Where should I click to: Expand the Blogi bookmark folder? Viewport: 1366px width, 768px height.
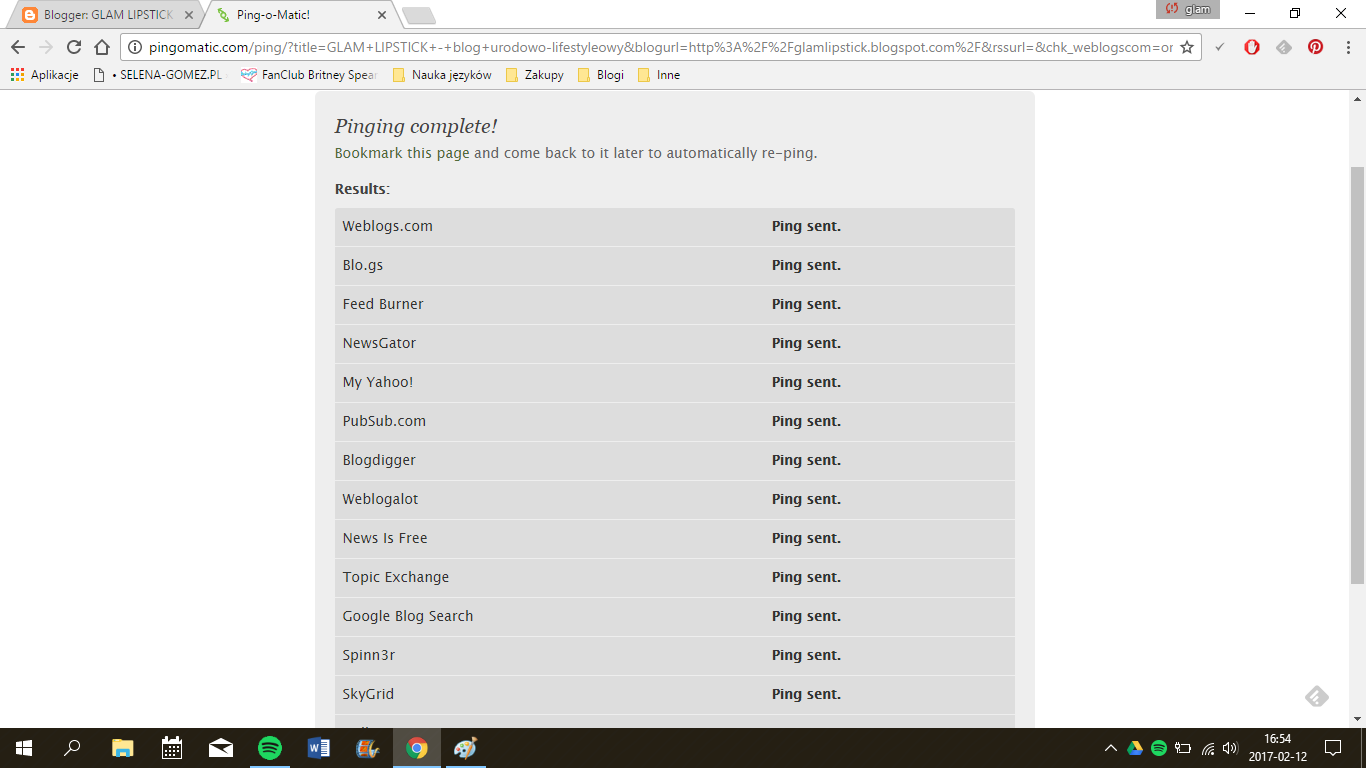(x=601, y=75)
